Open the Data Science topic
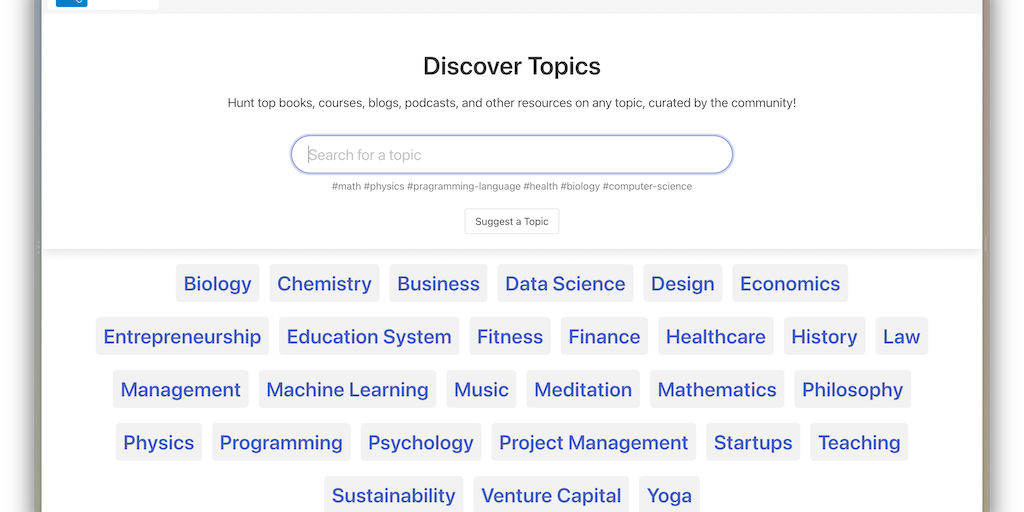The width and height of the screenshot is (1024, 512). 565,284
